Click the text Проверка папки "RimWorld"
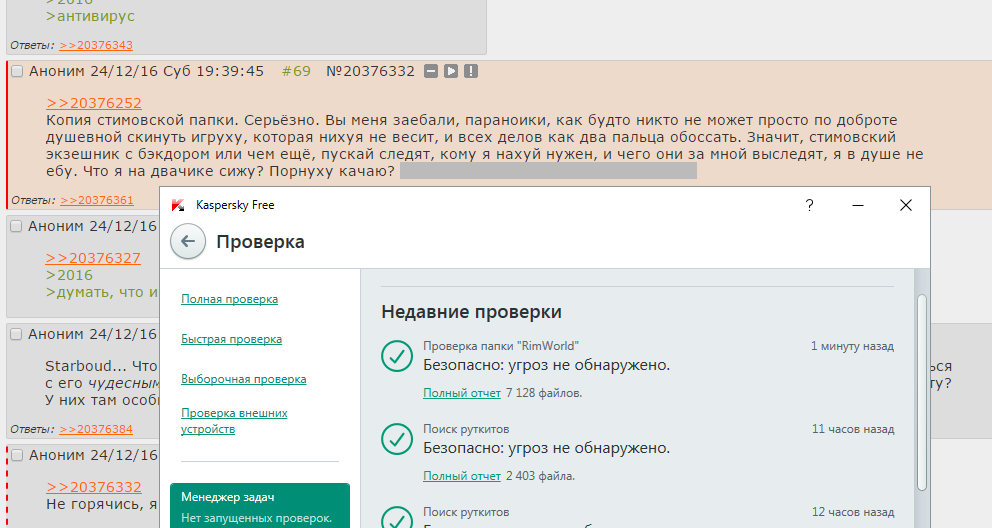Image resolution: width=992 pixels, height=528 pixels. (500, 346)
